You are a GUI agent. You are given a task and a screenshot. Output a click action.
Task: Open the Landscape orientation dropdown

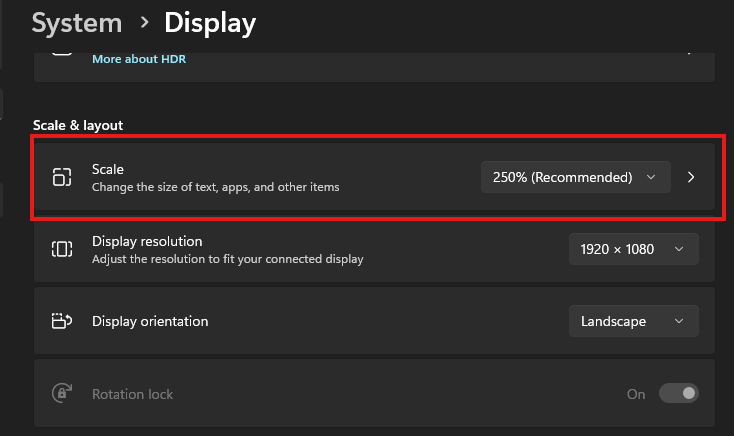pyautogui.click(x=634, y=321)
